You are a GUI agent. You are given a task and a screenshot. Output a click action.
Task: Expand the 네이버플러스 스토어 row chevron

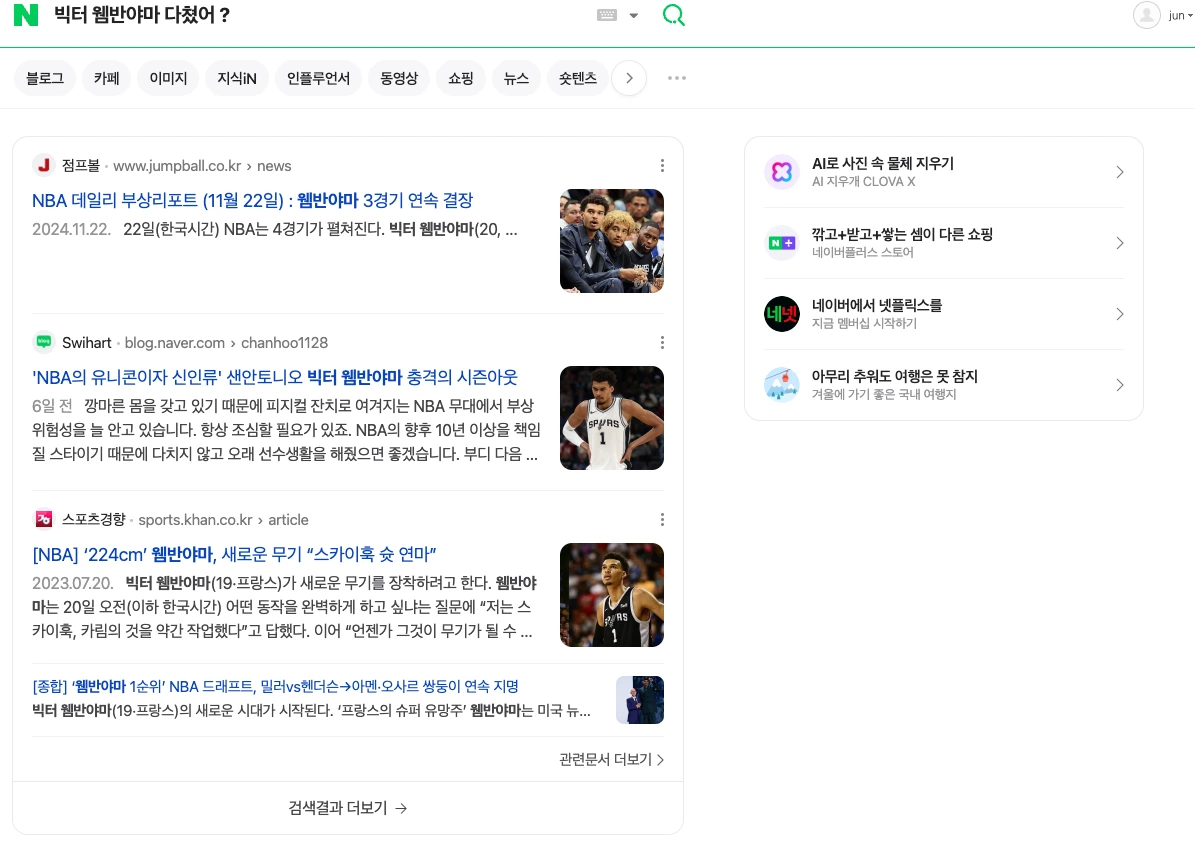[1120, 243]
